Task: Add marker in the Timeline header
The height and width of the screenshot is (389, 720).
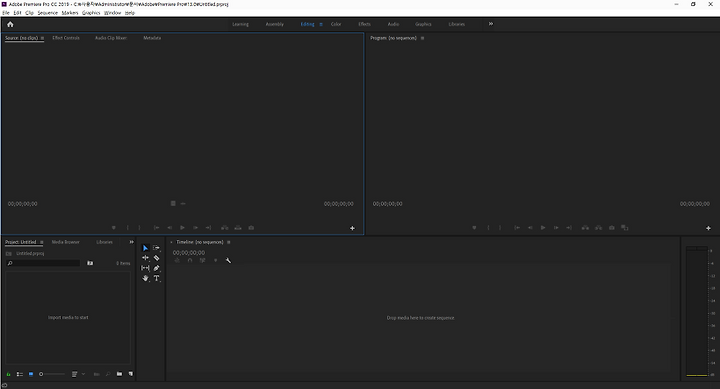Action: click(215, 260)
